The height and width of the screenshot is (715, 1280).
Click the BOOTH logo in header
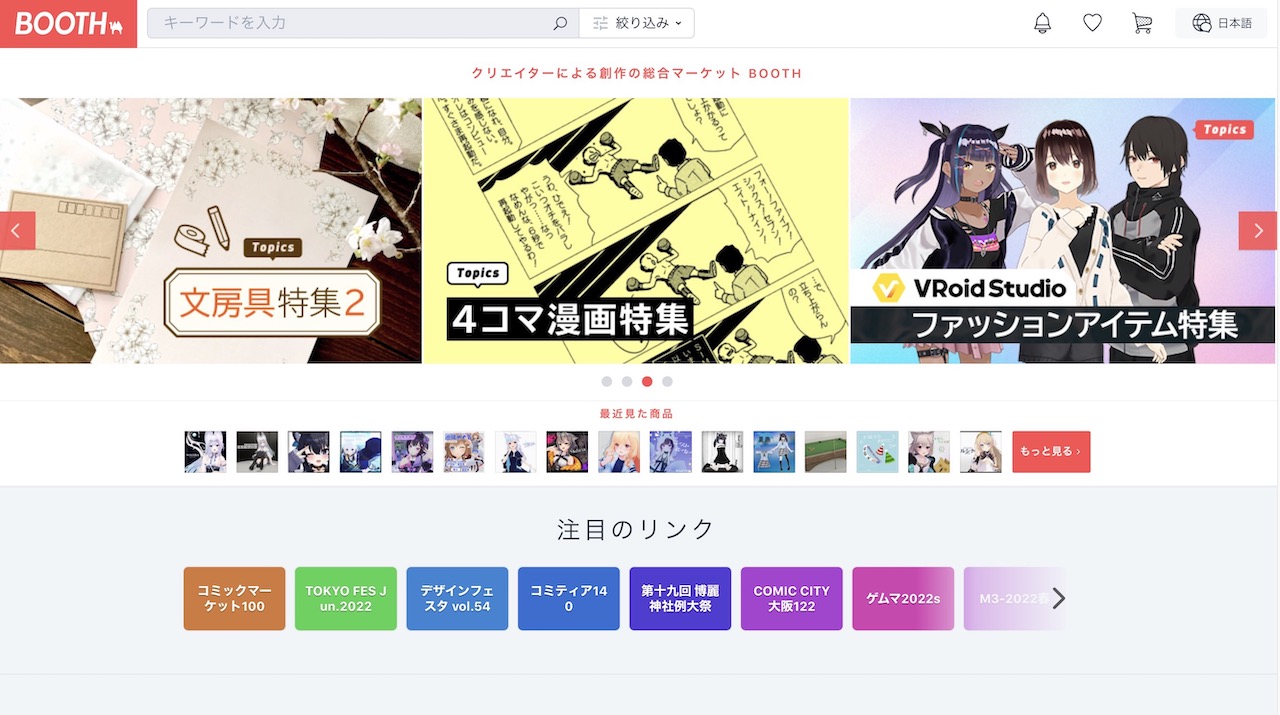(x=68, y=24)
